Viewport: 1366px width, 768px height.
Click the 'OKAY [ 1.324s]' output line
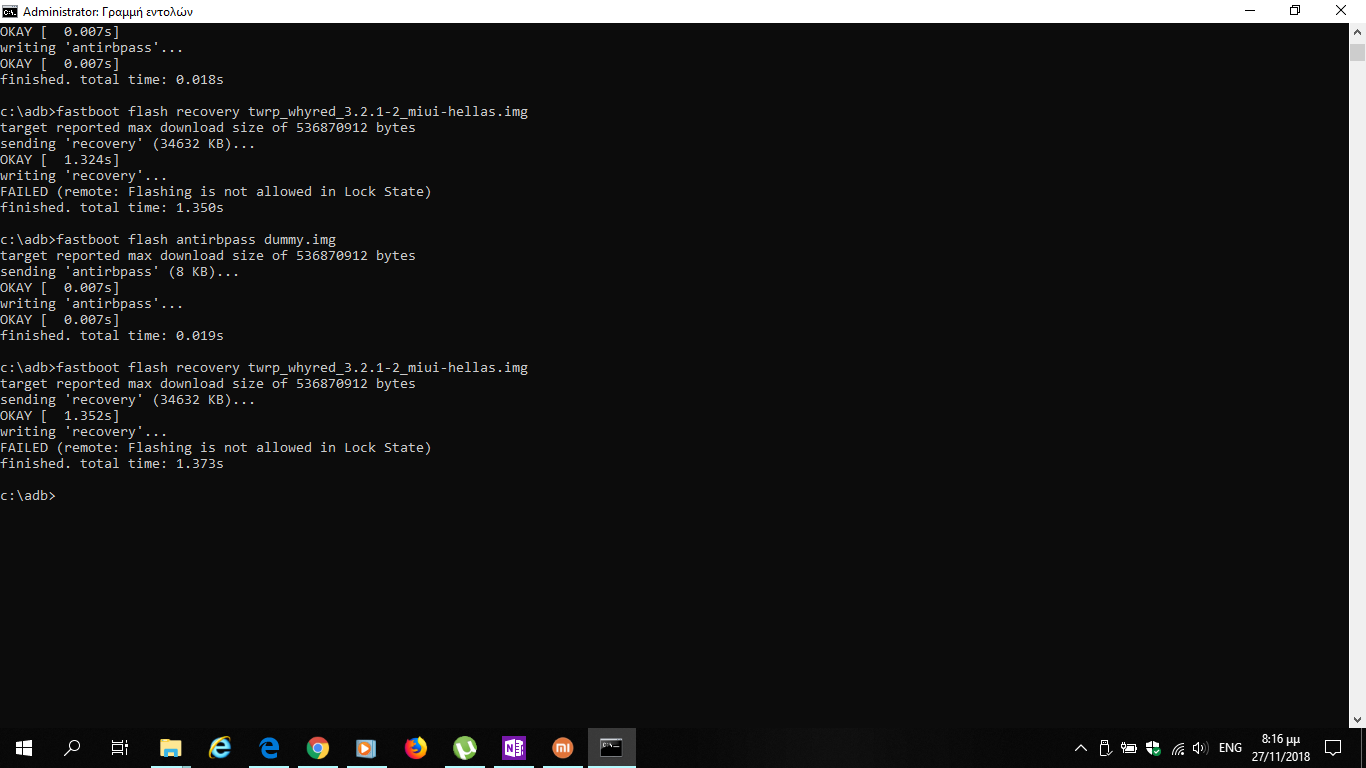tap(60, 160)
